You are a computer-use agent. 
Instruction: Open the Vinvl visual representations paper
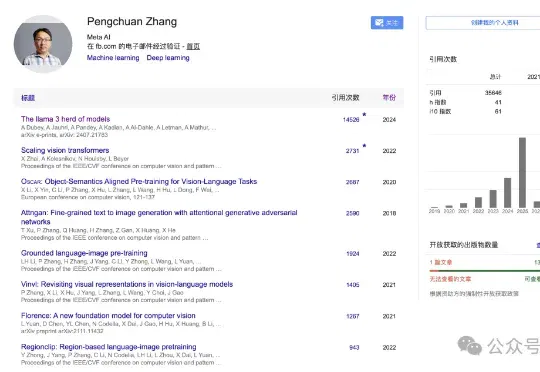(x=127, y=285)
